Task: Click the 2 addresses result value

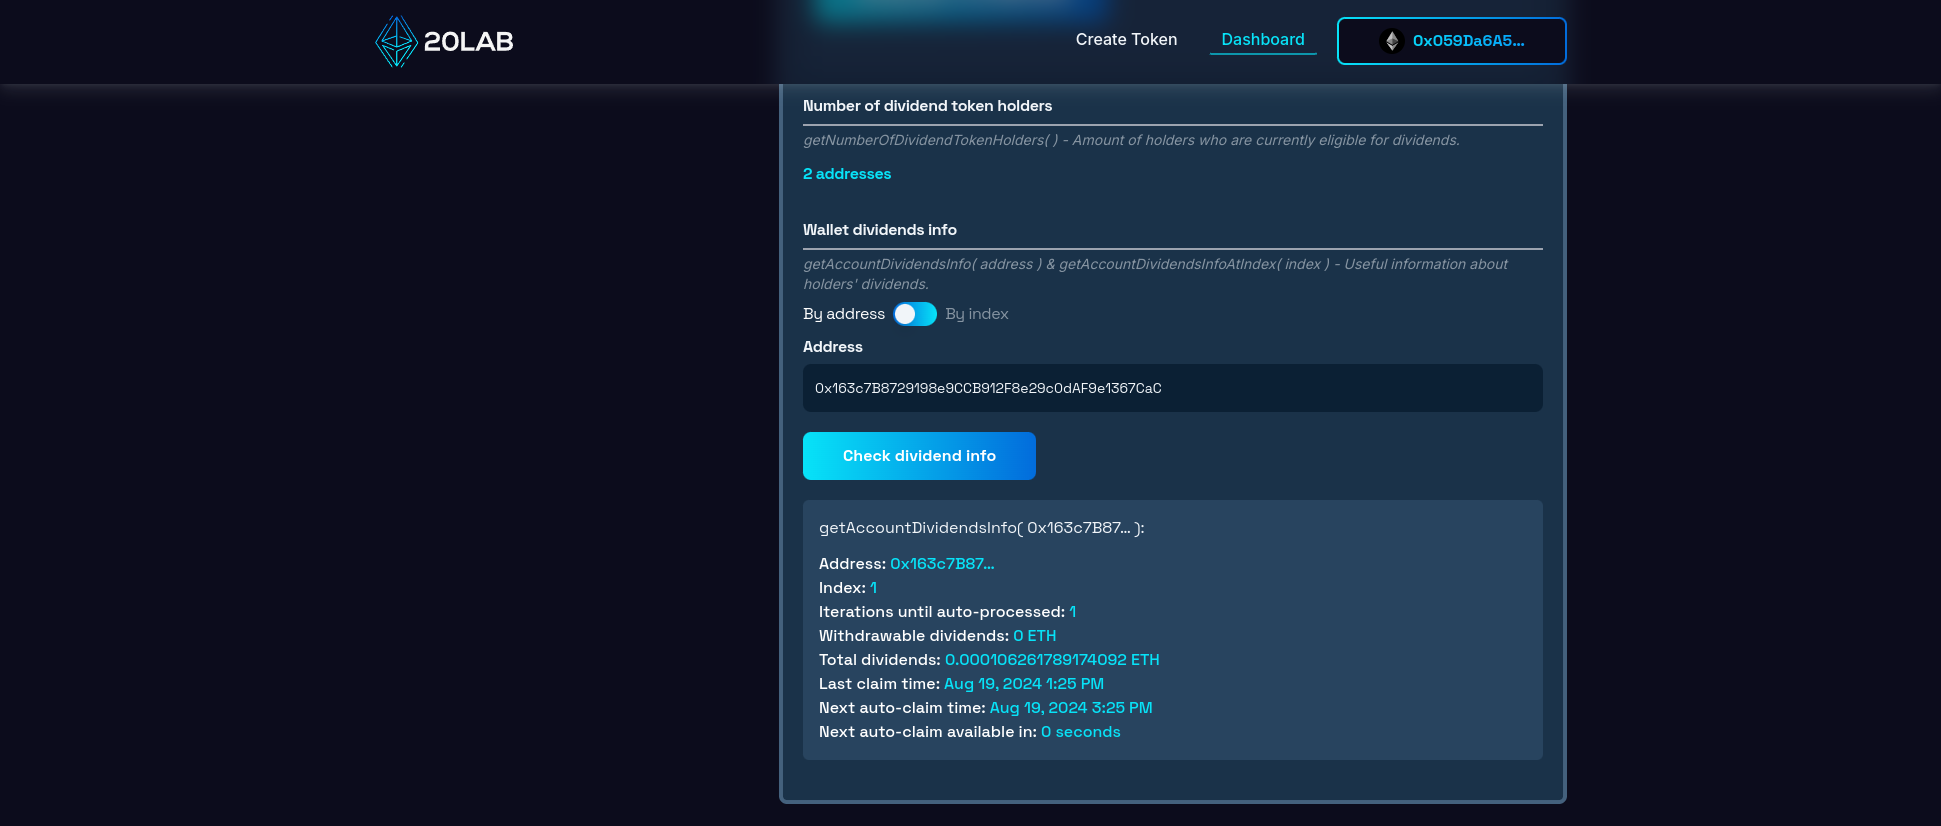Action: coord(847,174)
